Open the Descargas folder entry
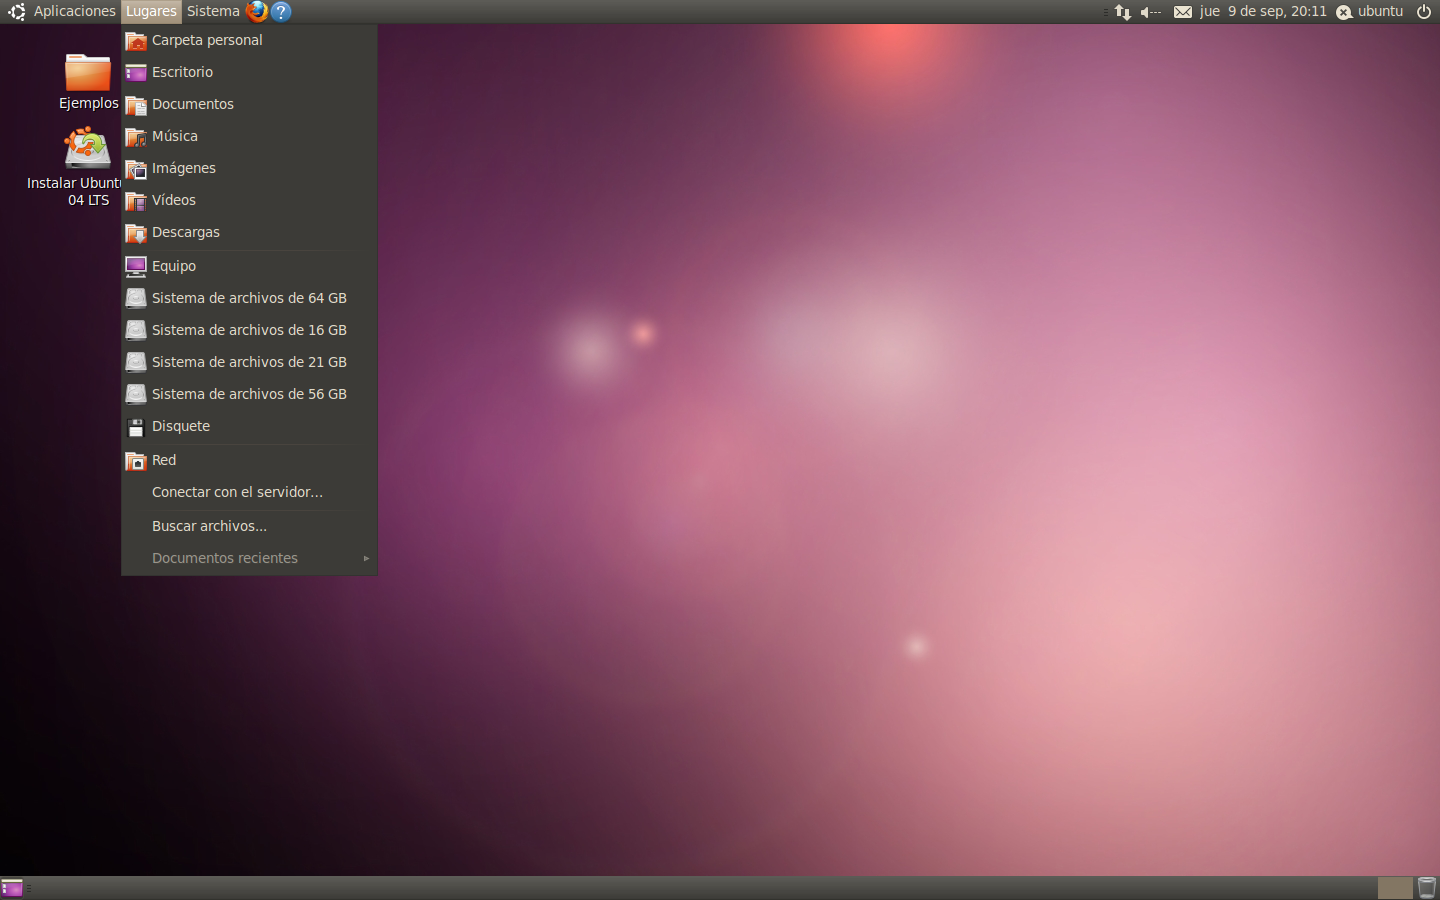Image resolution: width=1440 pixels, height=900 pixels. pyautogui.click(x=249, y=232)
